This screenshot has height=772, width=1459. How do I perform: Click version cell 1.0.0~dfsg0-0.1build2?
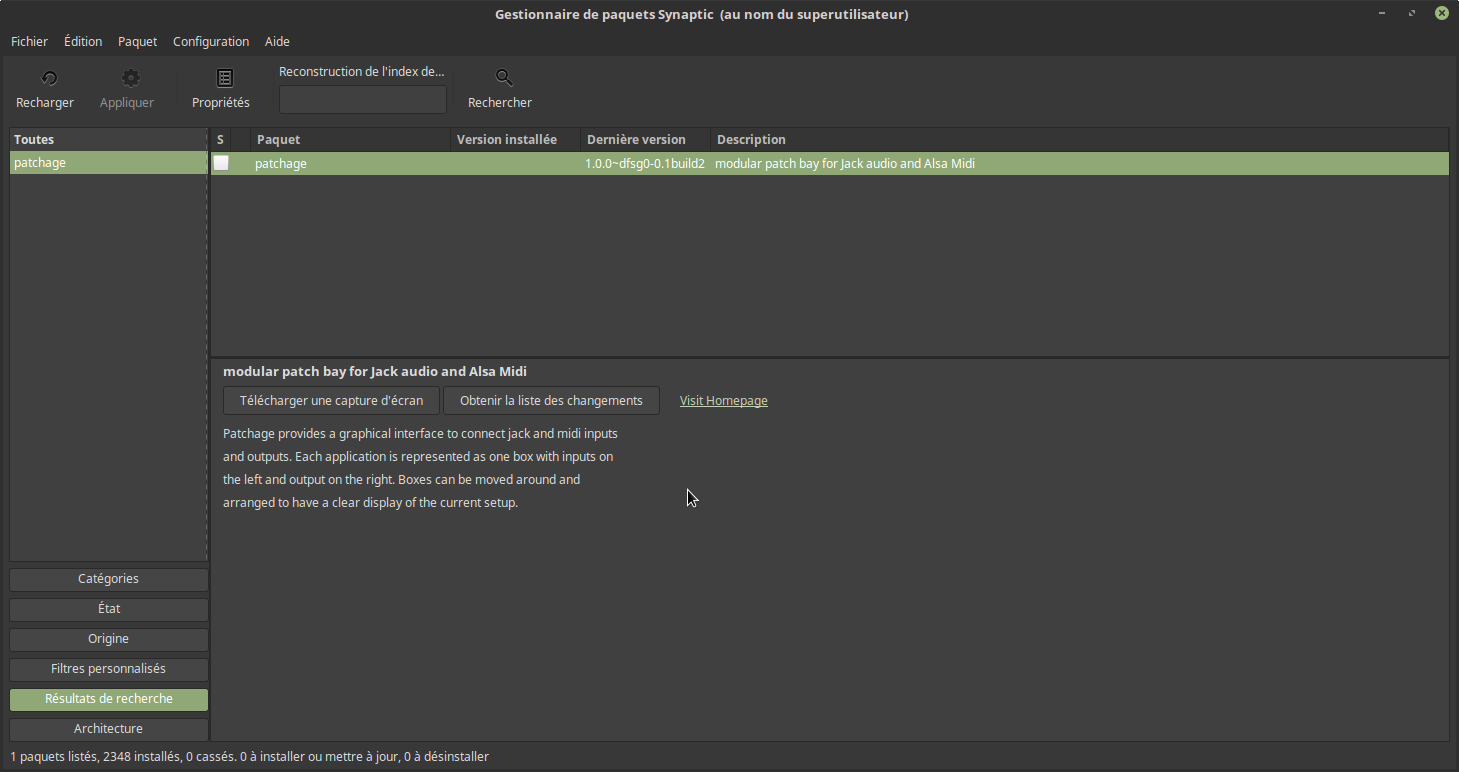(645, 163)
